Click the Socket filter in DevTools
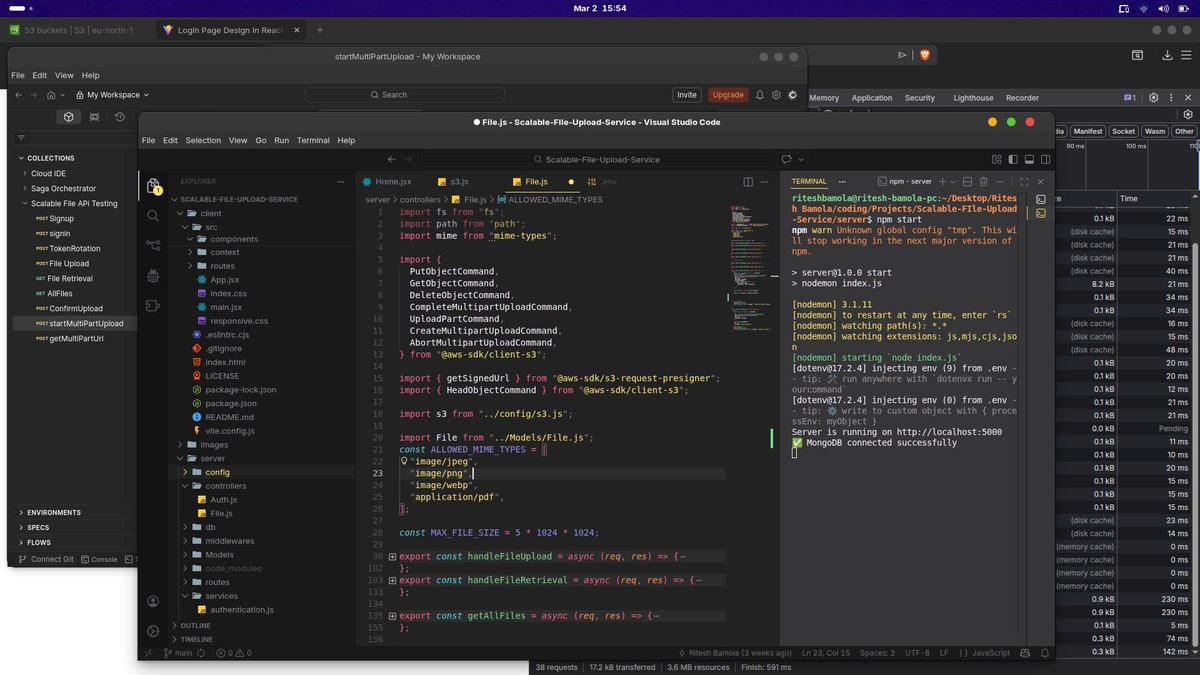The width and height of the screenshot is (1200, 675). pyautogui.click(x=1123, y=131)
